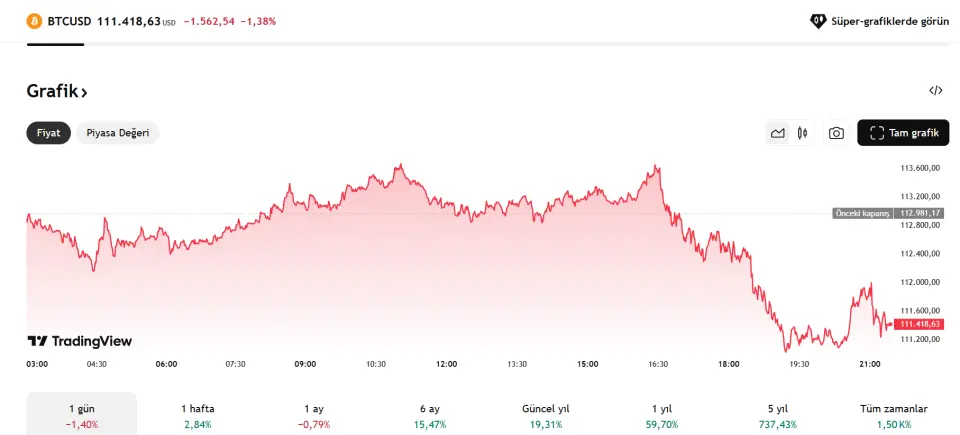
Task: Show Tüm zamanlar range
Action: coord(894,415)
